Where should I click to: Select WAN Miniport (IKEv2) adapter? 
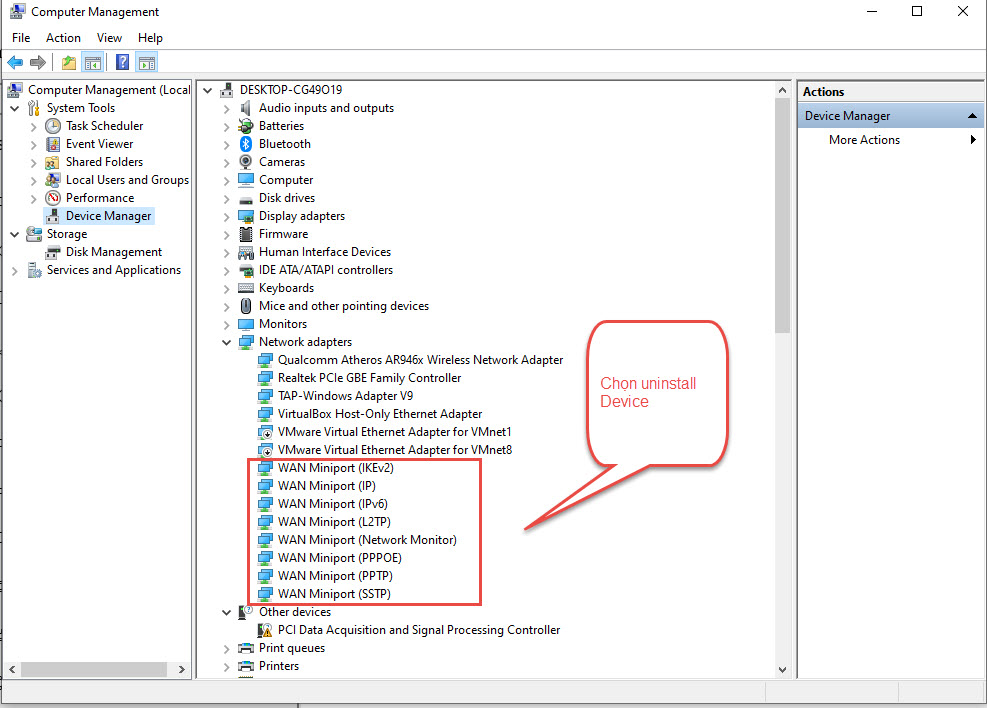pos(336,468)
